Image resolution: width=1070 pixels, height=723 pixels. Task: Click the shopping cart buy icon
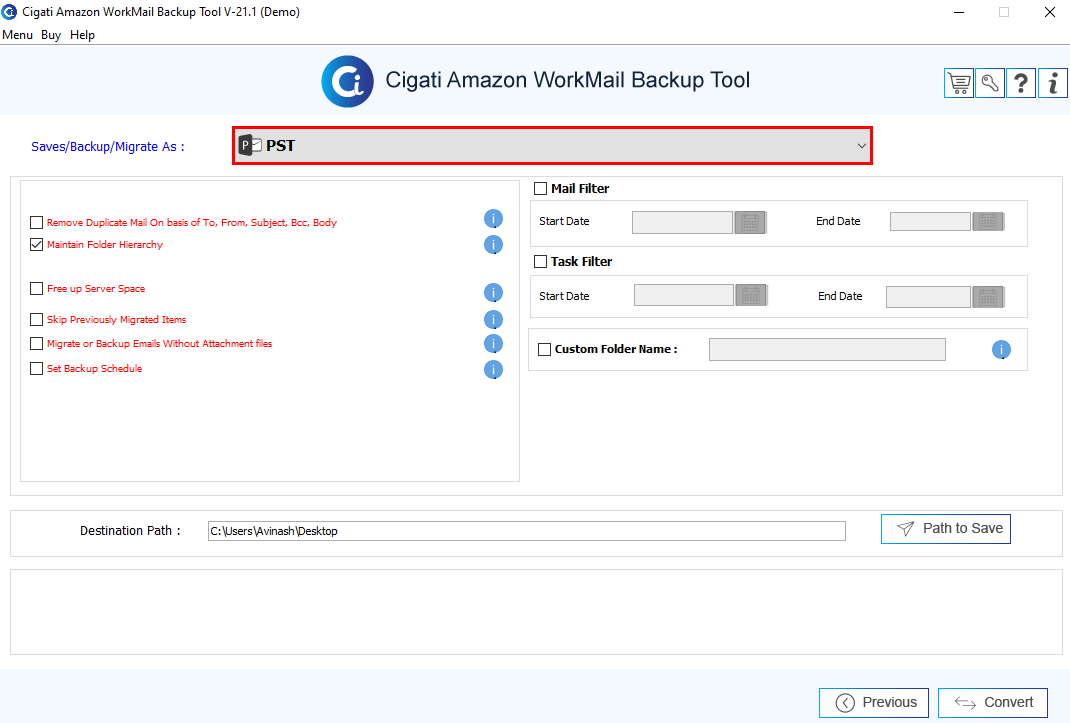click(x=959, y=83)
